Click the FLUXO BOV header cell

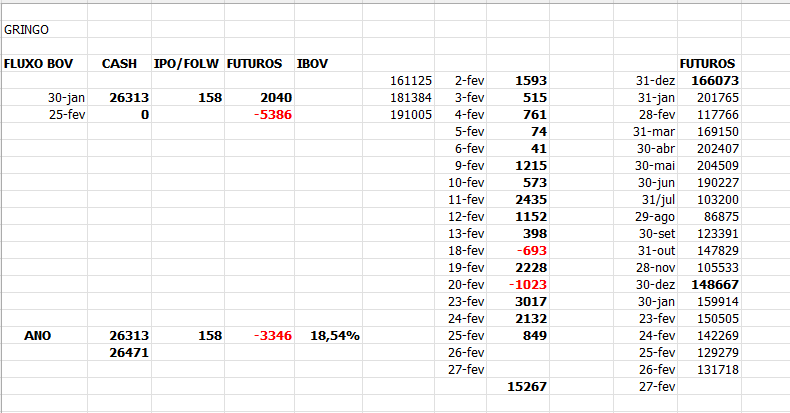coord(44,63)
